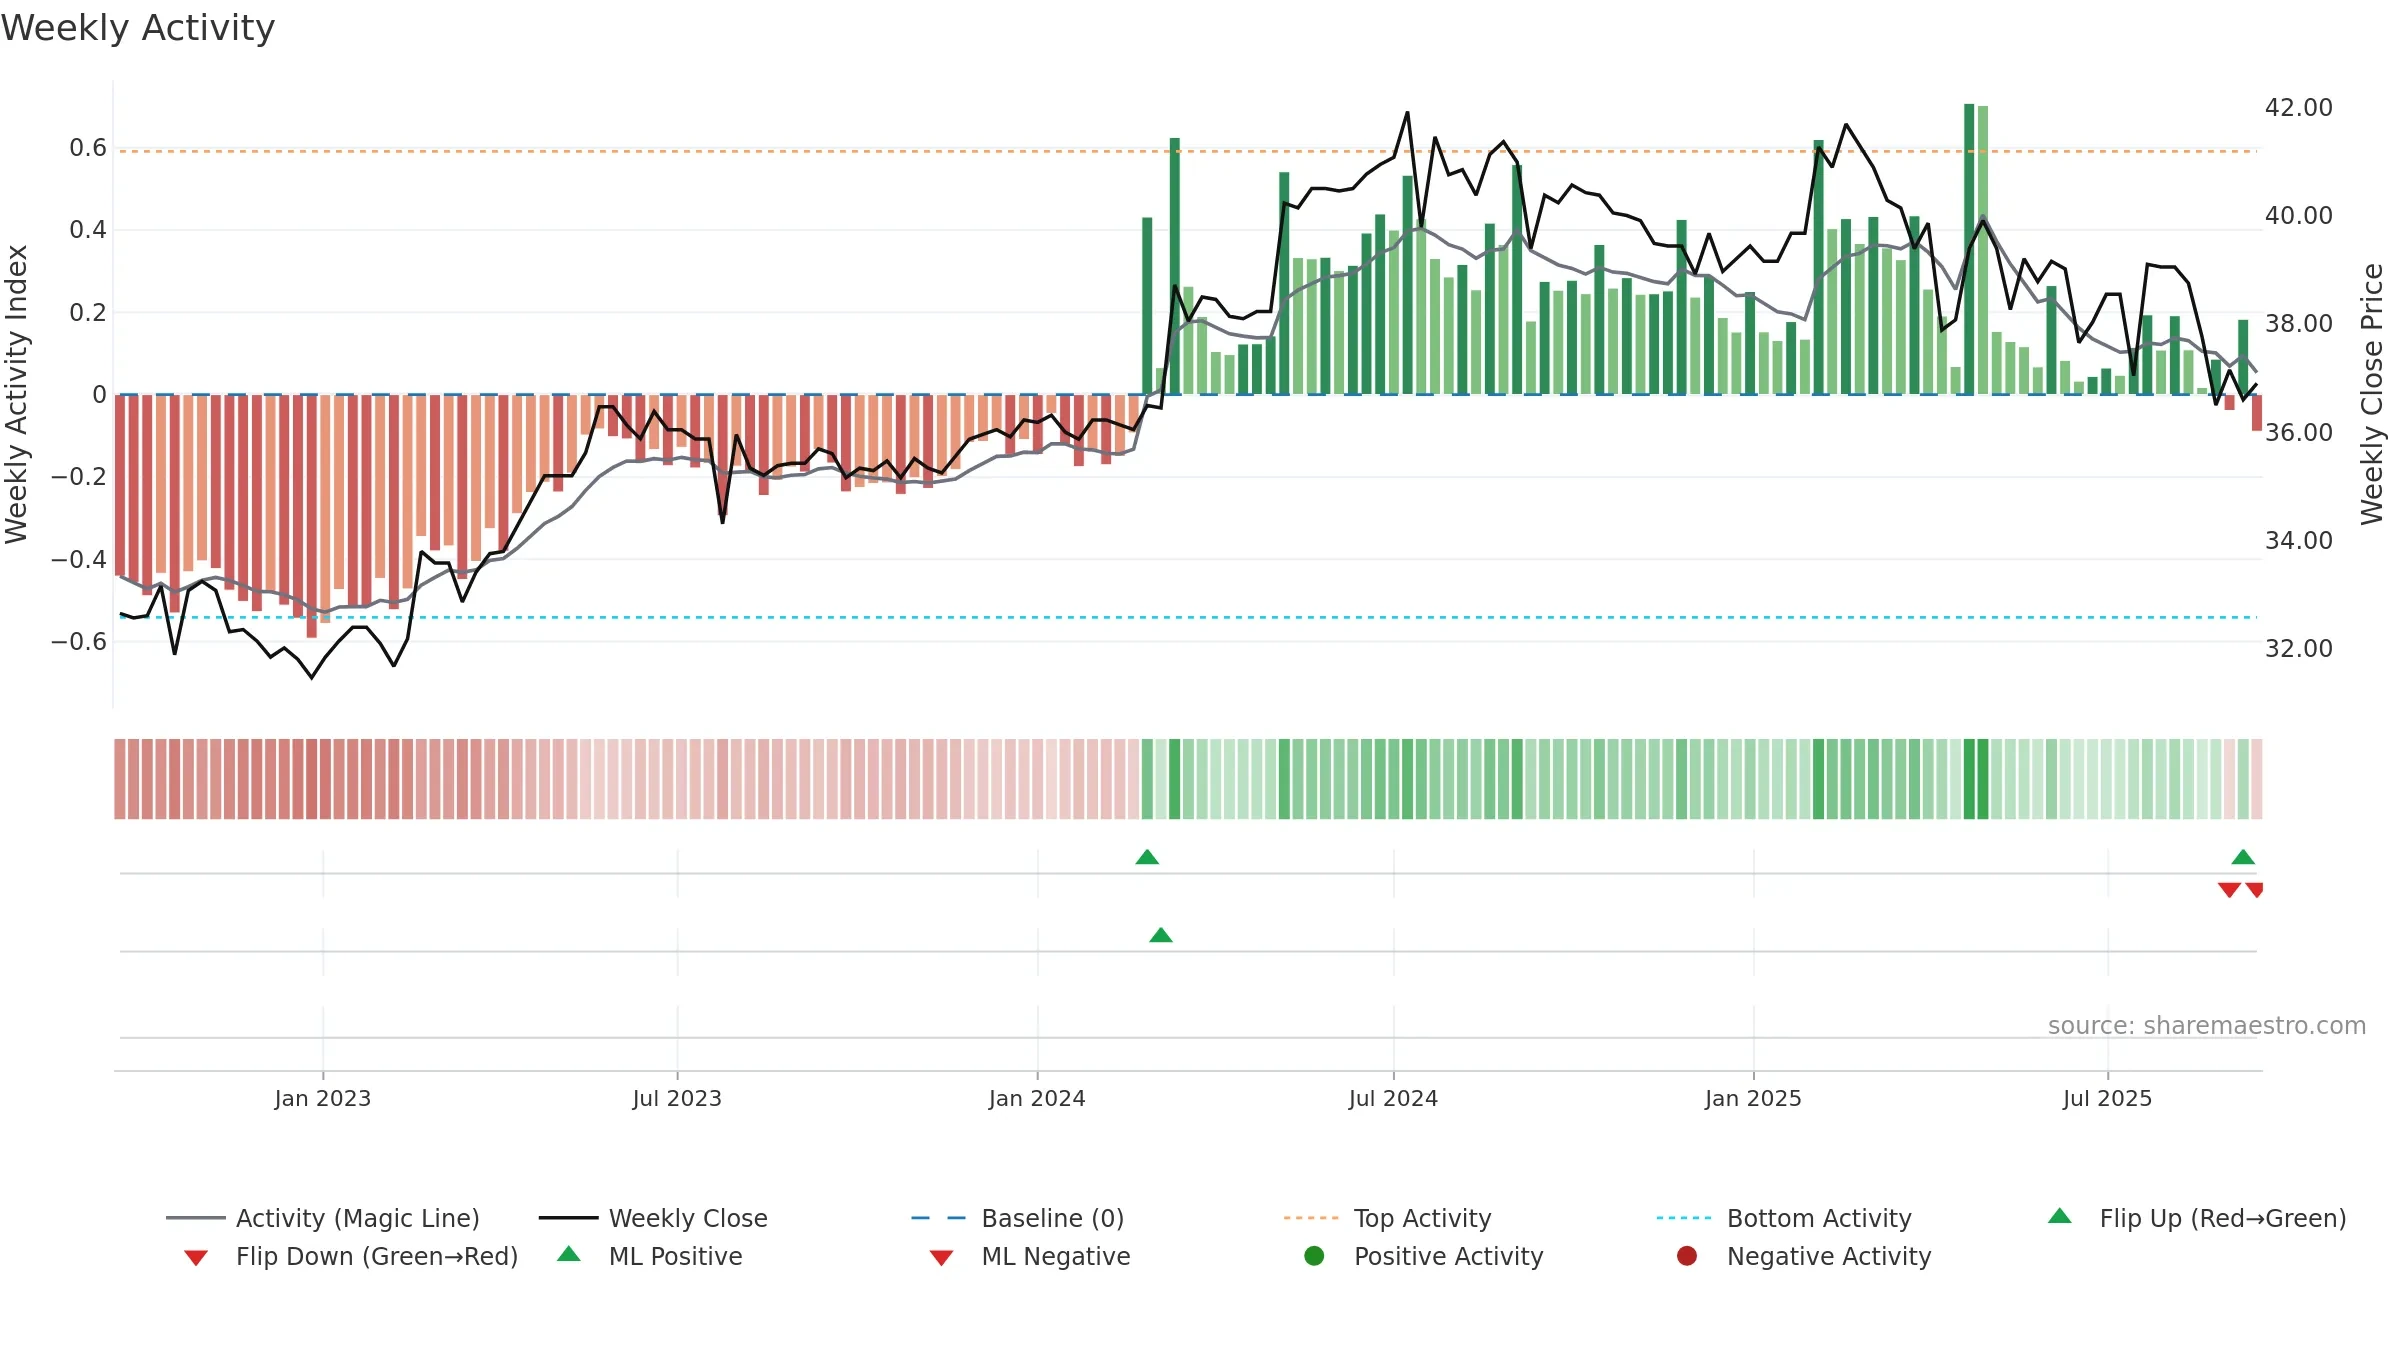Click the 40.00 price axis tick
Image resolution: width=2400 pixels, height=1350 pixels.
click(x=2298, y=215)
